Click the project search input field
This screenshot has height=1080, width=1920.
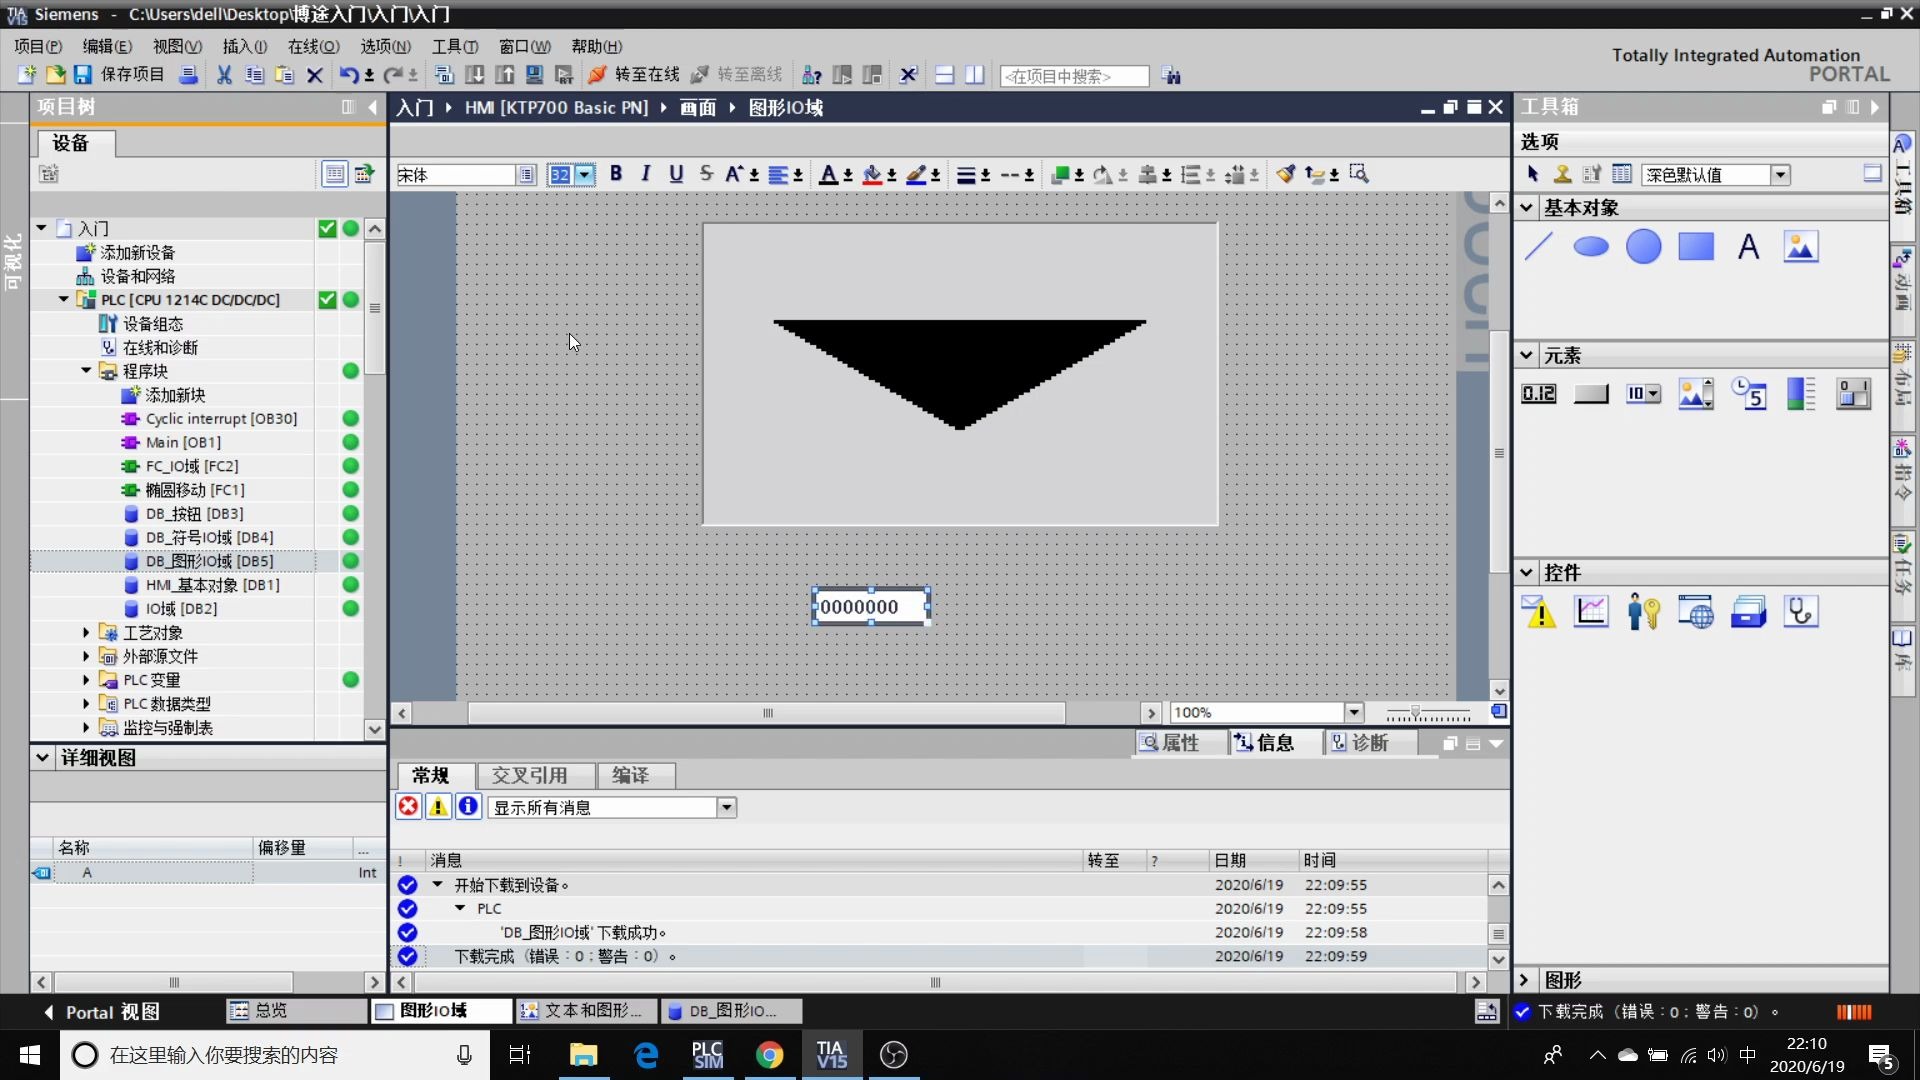1073,76
